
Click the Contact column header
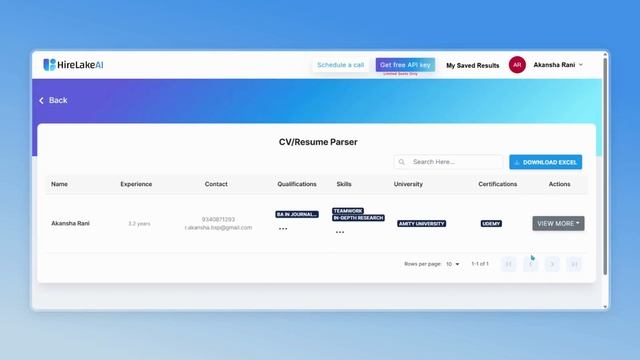(216, 184)
